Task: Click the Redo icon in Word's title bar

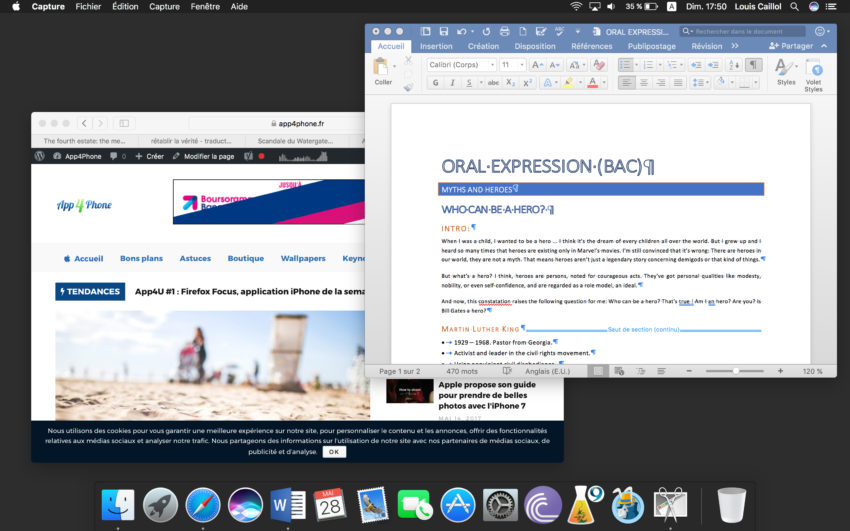Action: point(486,31)
